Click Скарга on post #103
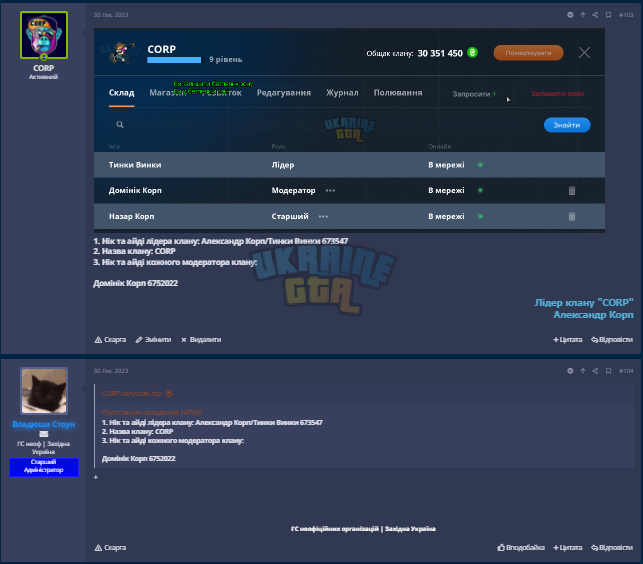Viewport: 643px width, 564px height. point(110,340)
